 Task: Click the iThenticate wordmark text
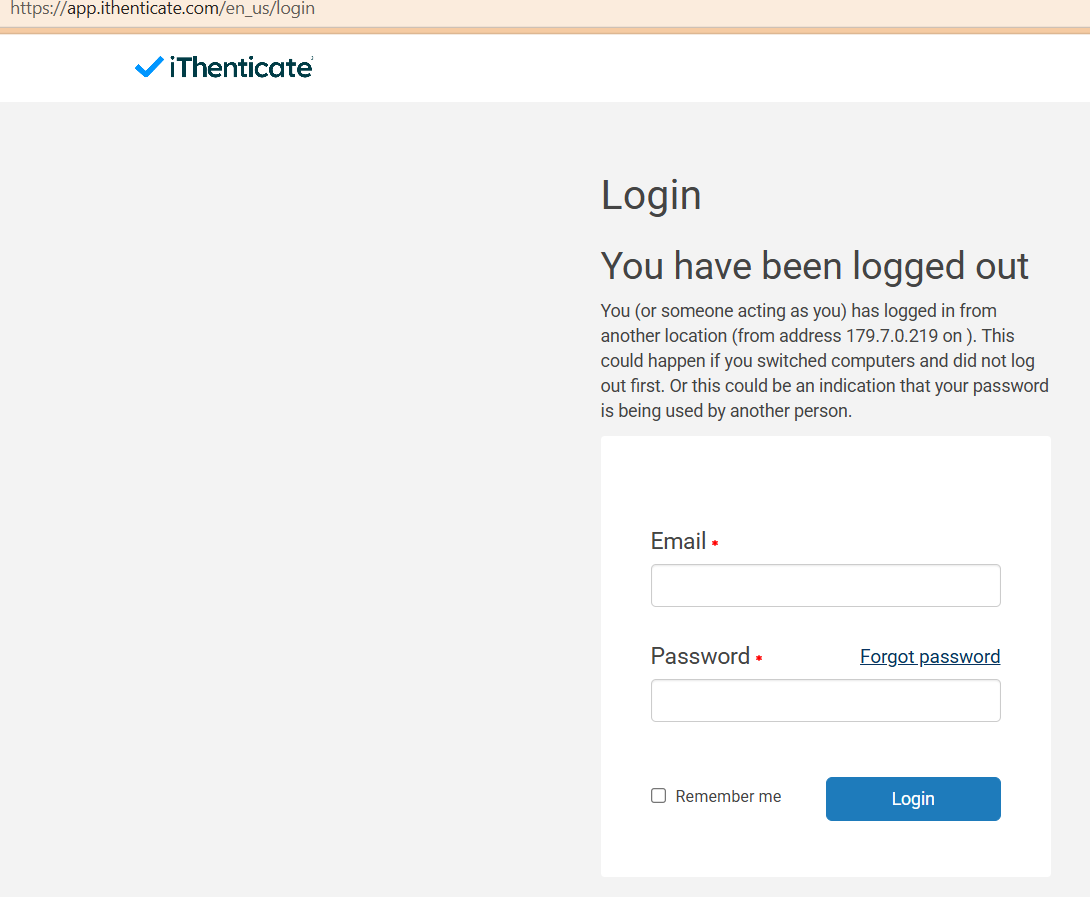pyautogui.click(x=241, y=67)
